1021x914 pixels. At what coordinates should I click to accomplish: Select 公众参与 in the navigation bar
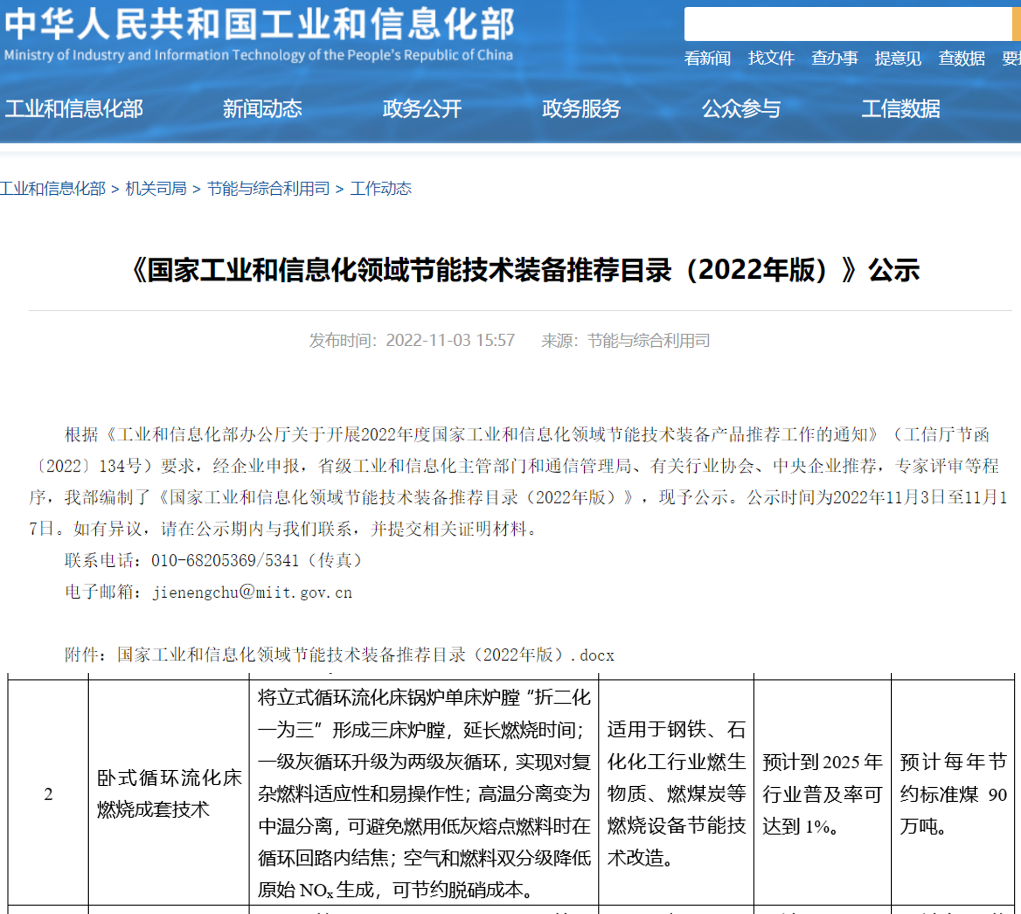pyautogui.click(x=741, y=108)
